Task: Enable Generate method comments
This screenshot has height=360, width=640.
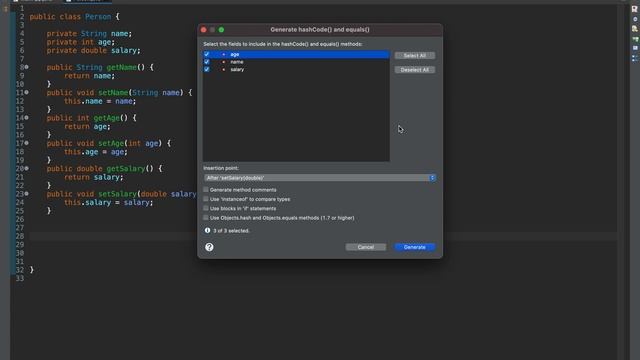Action: [x=206, y=190]
